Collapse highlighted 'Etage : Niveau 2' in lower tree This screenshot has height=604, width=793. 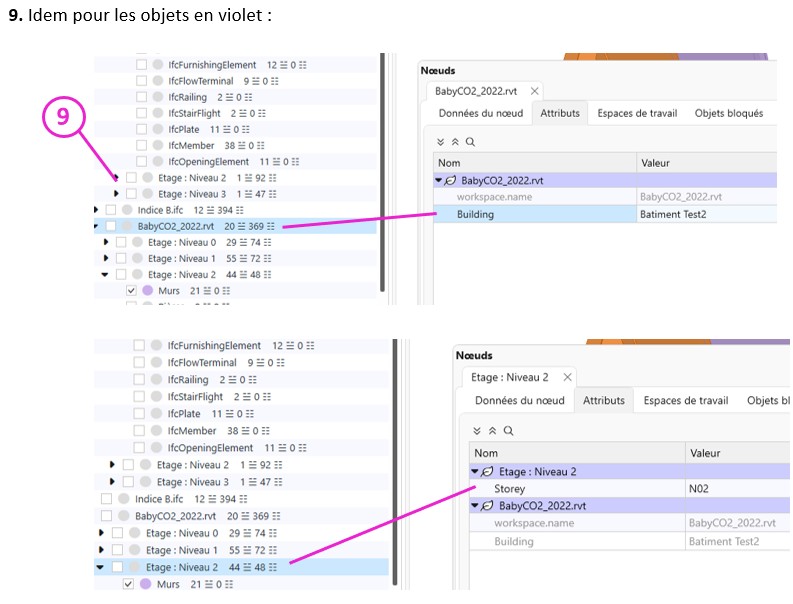[100, 568]
